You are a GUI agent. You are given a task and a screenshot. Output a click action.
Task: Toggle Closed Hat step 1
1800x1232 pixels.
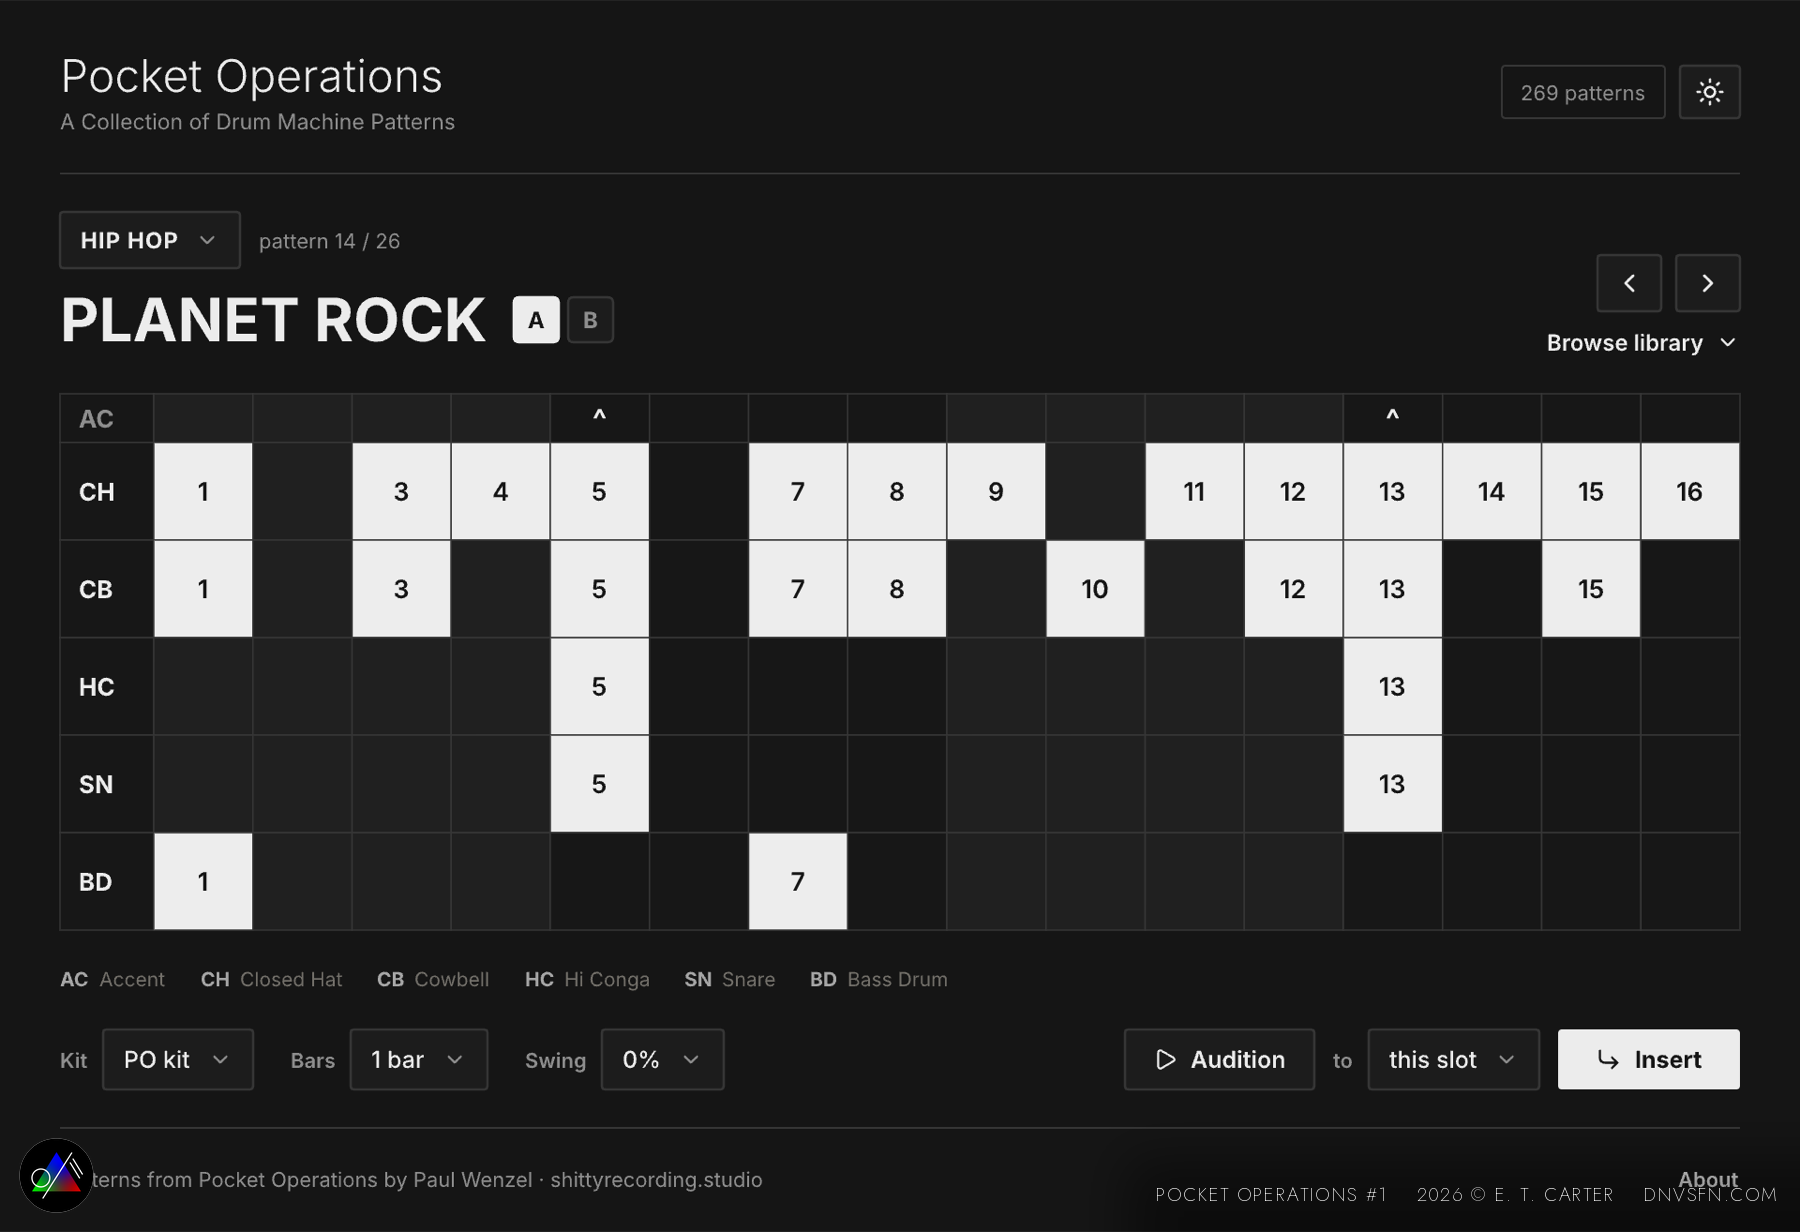click(x=203, y=491)
